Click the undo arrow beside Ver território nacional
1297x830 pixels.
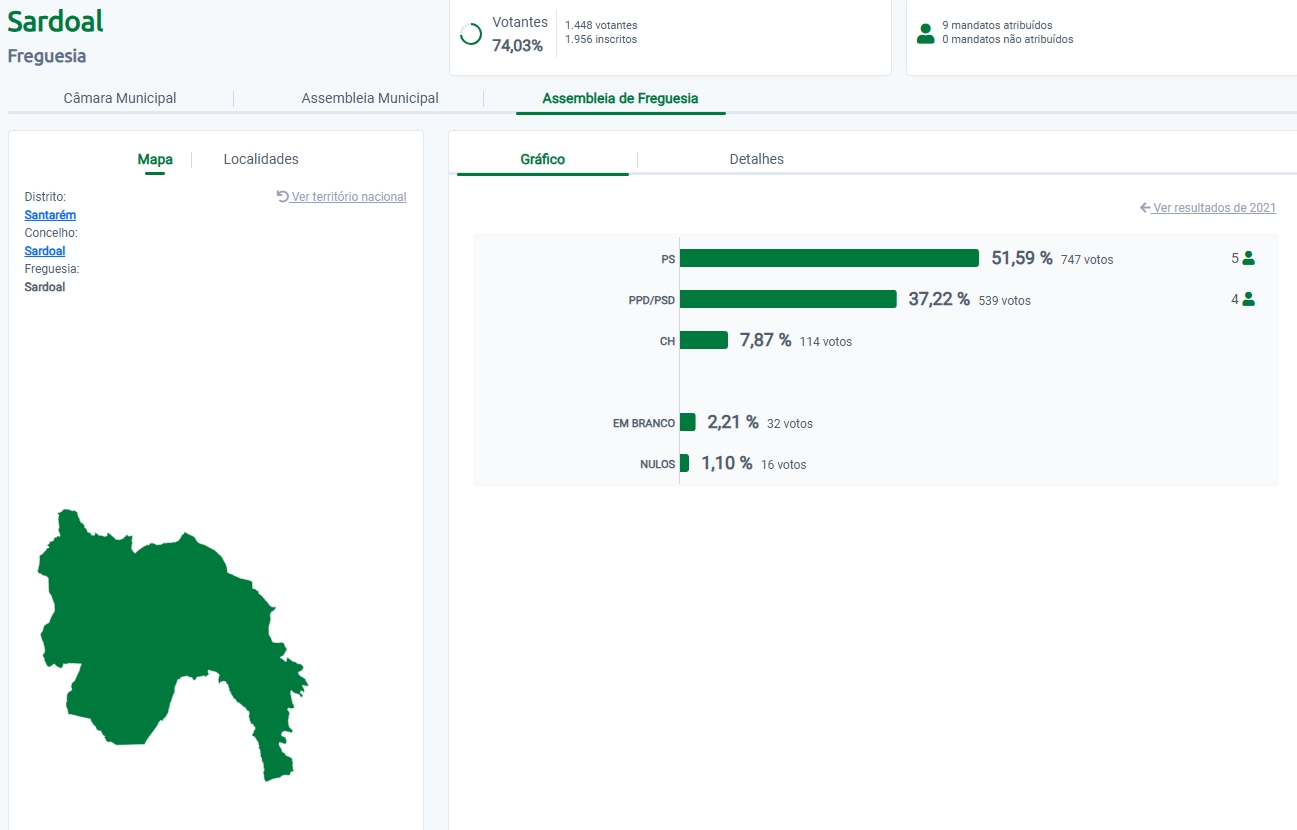(282, 197)
